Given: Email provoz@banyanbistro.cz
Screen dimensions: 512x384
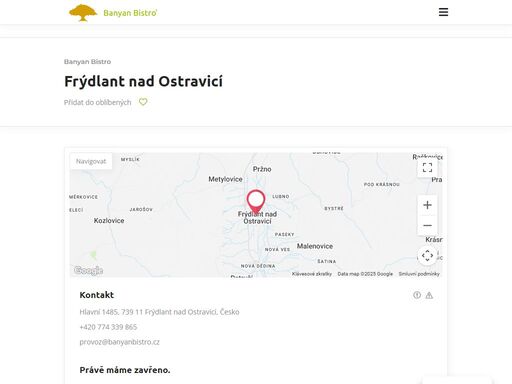Looking at the screenshot, I should 119,342.
